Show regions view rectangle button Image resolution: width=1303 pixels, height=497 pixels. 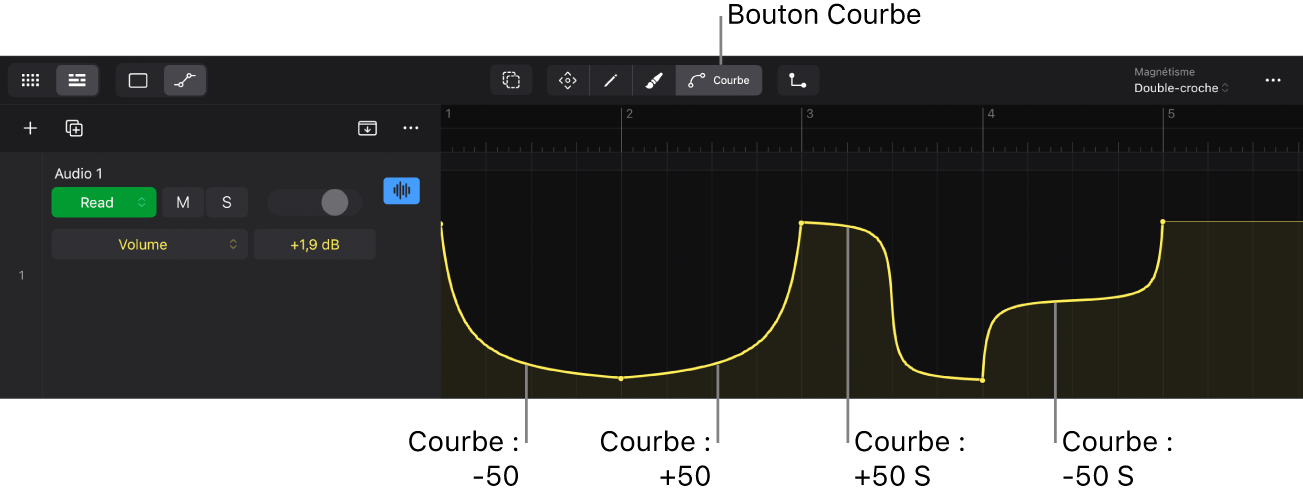138,81
